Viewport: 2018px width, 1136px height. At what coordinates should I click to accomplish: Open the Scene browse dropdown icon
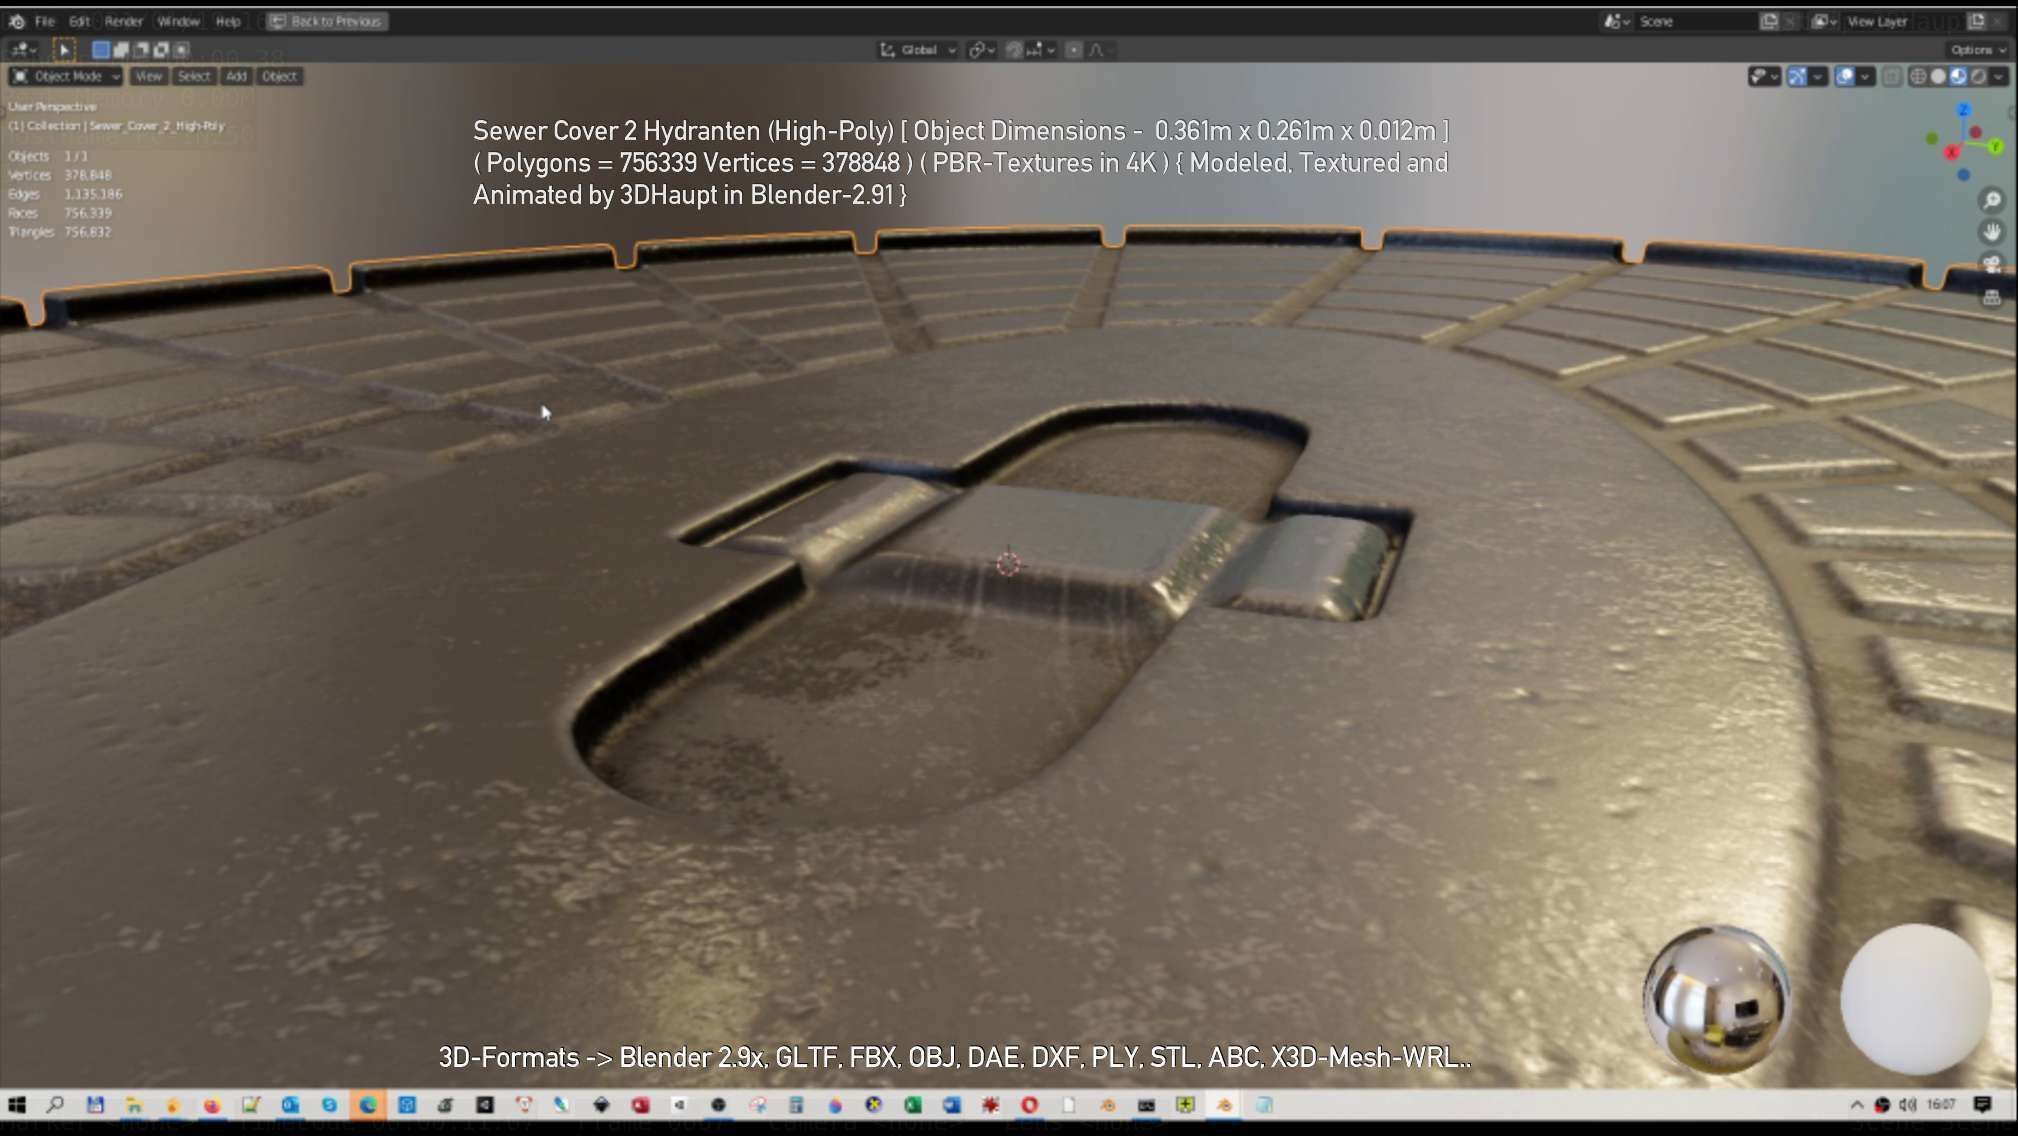click(1617, 21)
